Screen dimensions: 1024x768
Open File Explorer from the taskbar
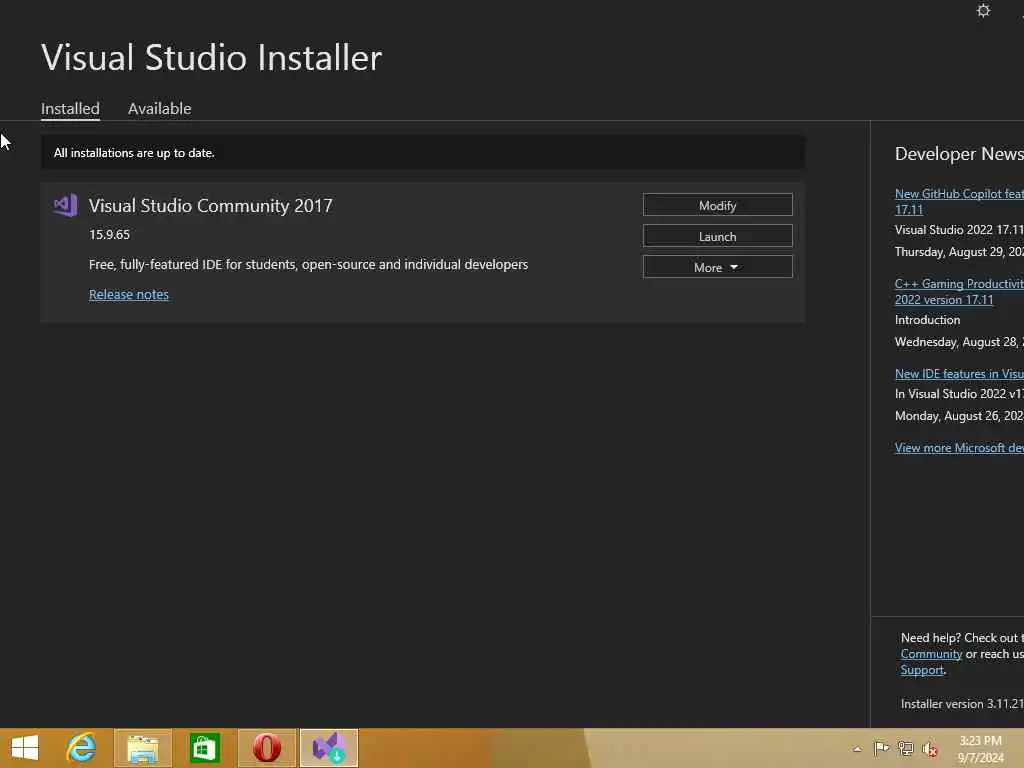143,748
